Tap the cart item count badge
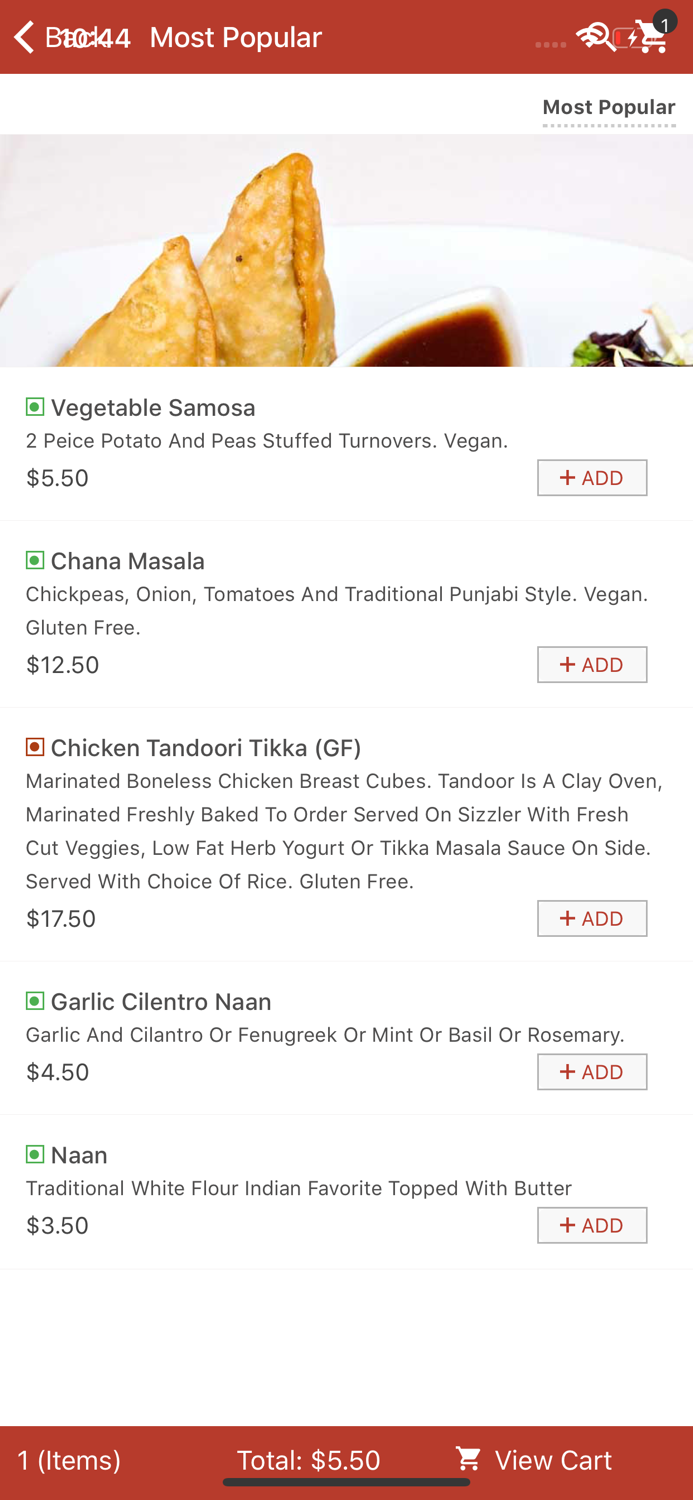Screen dimensions: 693x1500 click(665, 24)
